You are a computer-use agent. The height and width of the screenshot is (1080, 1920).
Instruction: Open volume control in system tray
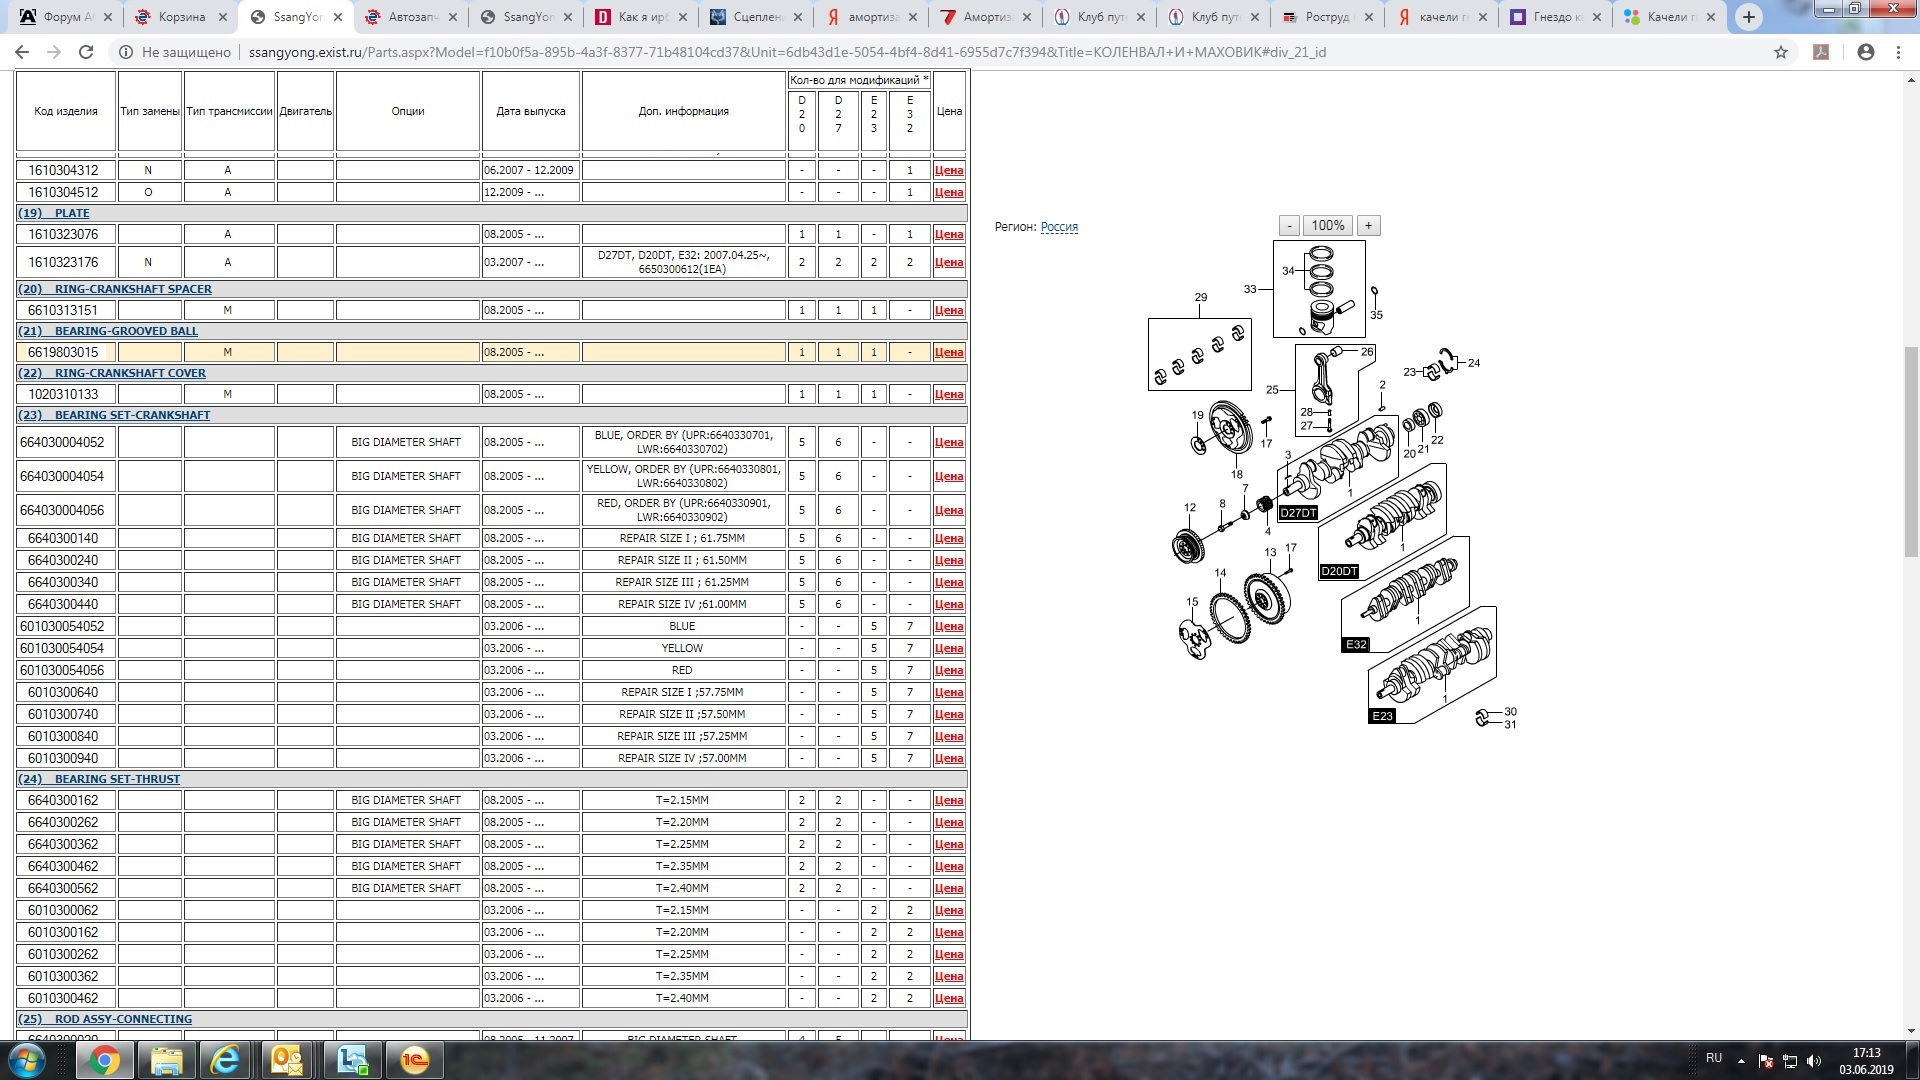pyautogui.click(x=1814, y=1061)
